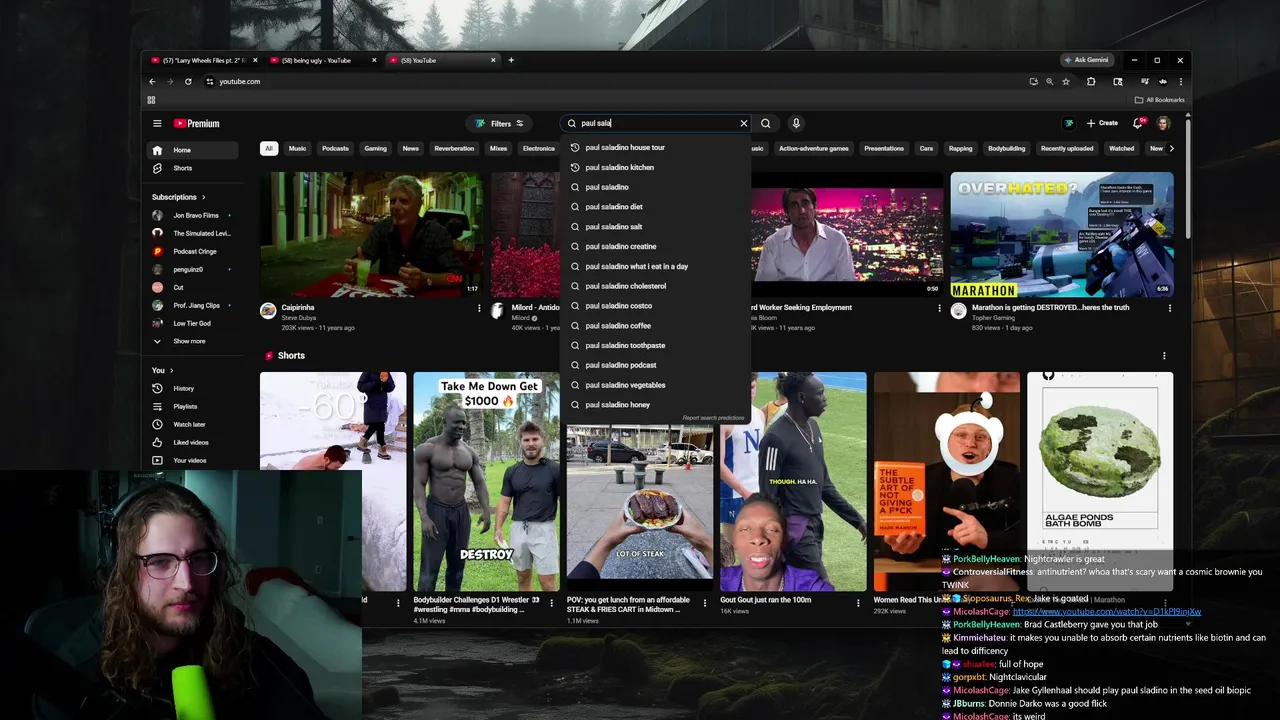Select the 'Bodybuilding' filter chip

tap(1006, 148)
